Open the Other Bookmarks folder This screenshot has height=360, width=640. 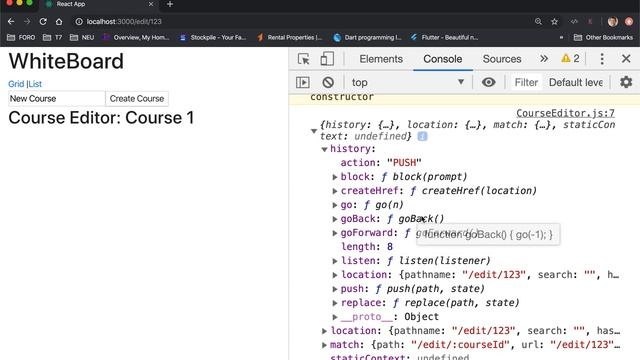(603, 38)
